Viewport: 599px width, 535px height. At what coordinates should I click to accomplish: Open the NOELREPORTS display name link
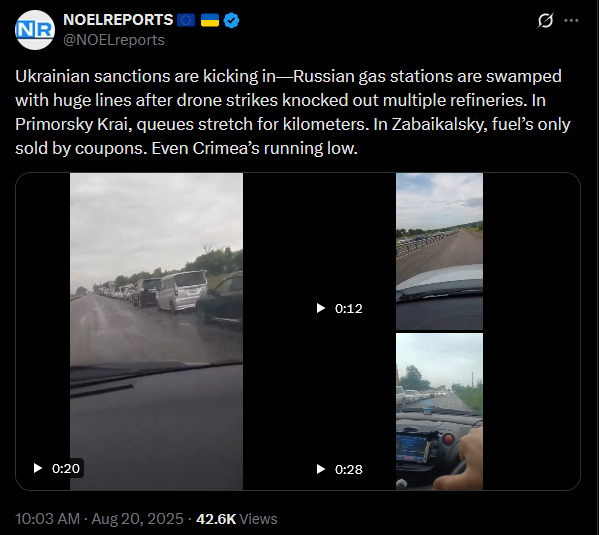point(118,20)
